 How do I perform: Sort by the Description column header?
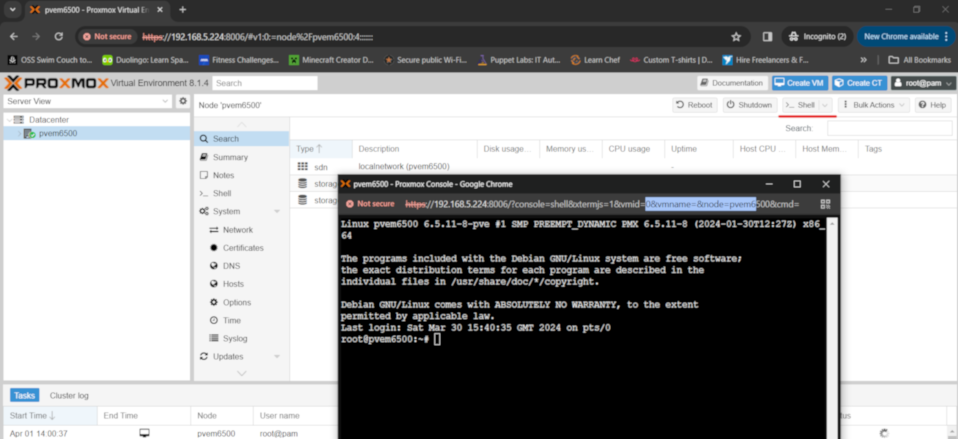tap(415, 149)
